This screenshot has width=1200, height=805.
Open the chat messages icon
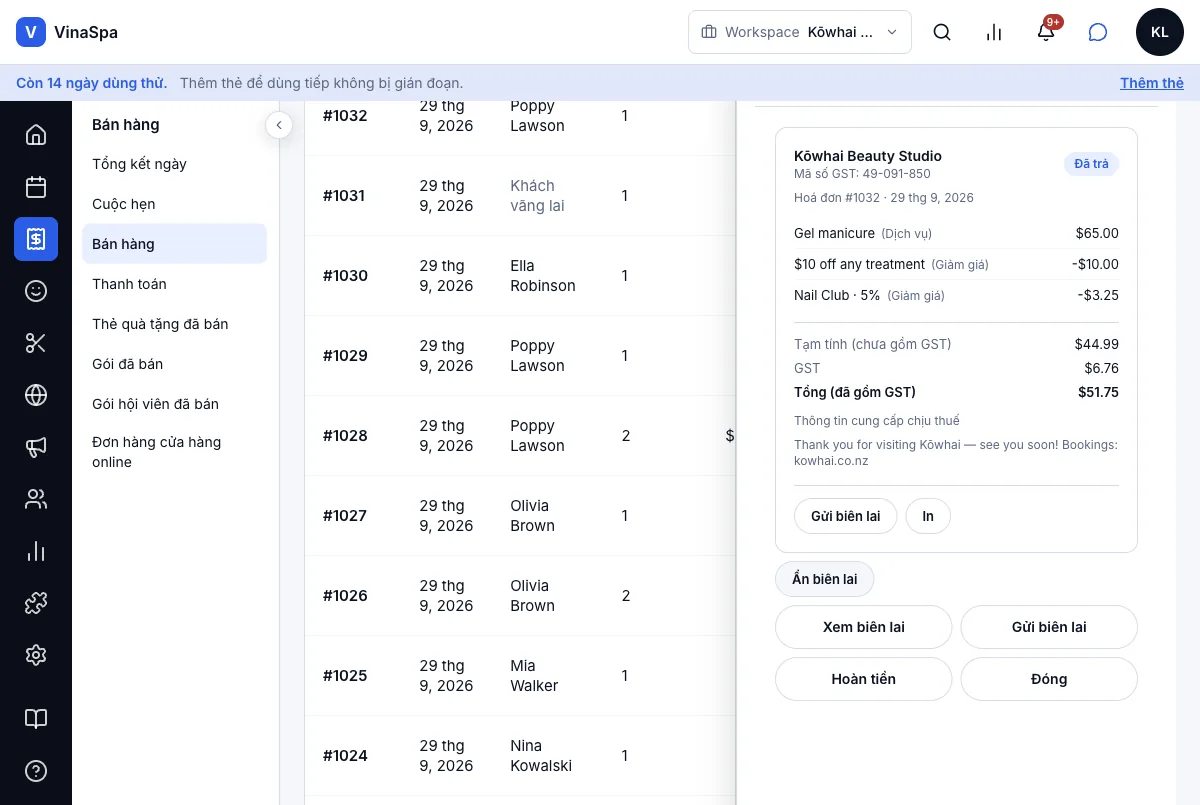click(1098, 32)
